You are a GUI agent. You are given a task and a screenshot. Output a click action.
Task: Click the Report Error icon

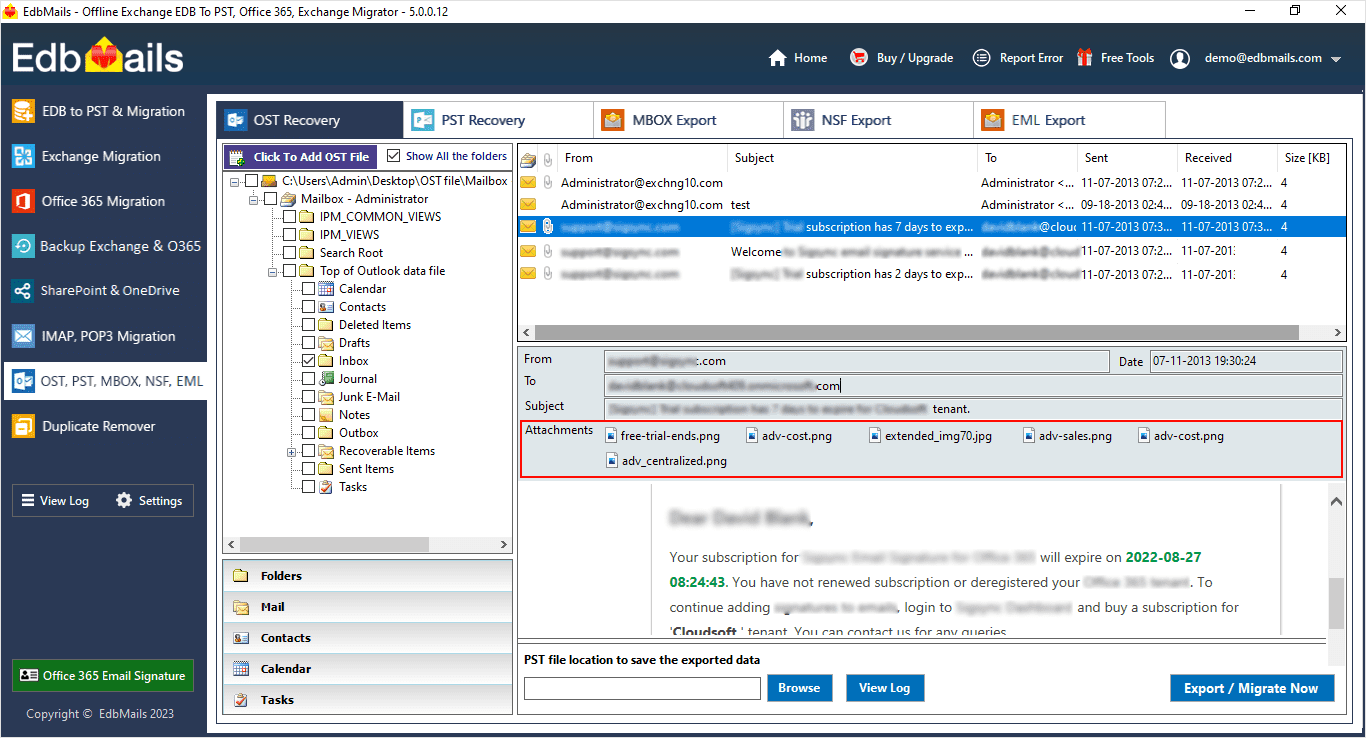[982, 58]
